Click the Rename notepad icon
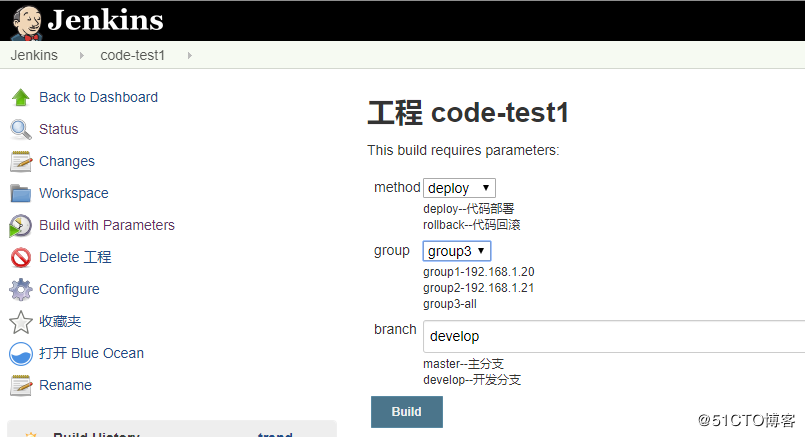Image resolution: width=805 pixels, height=437 pixels. (21, 385)
